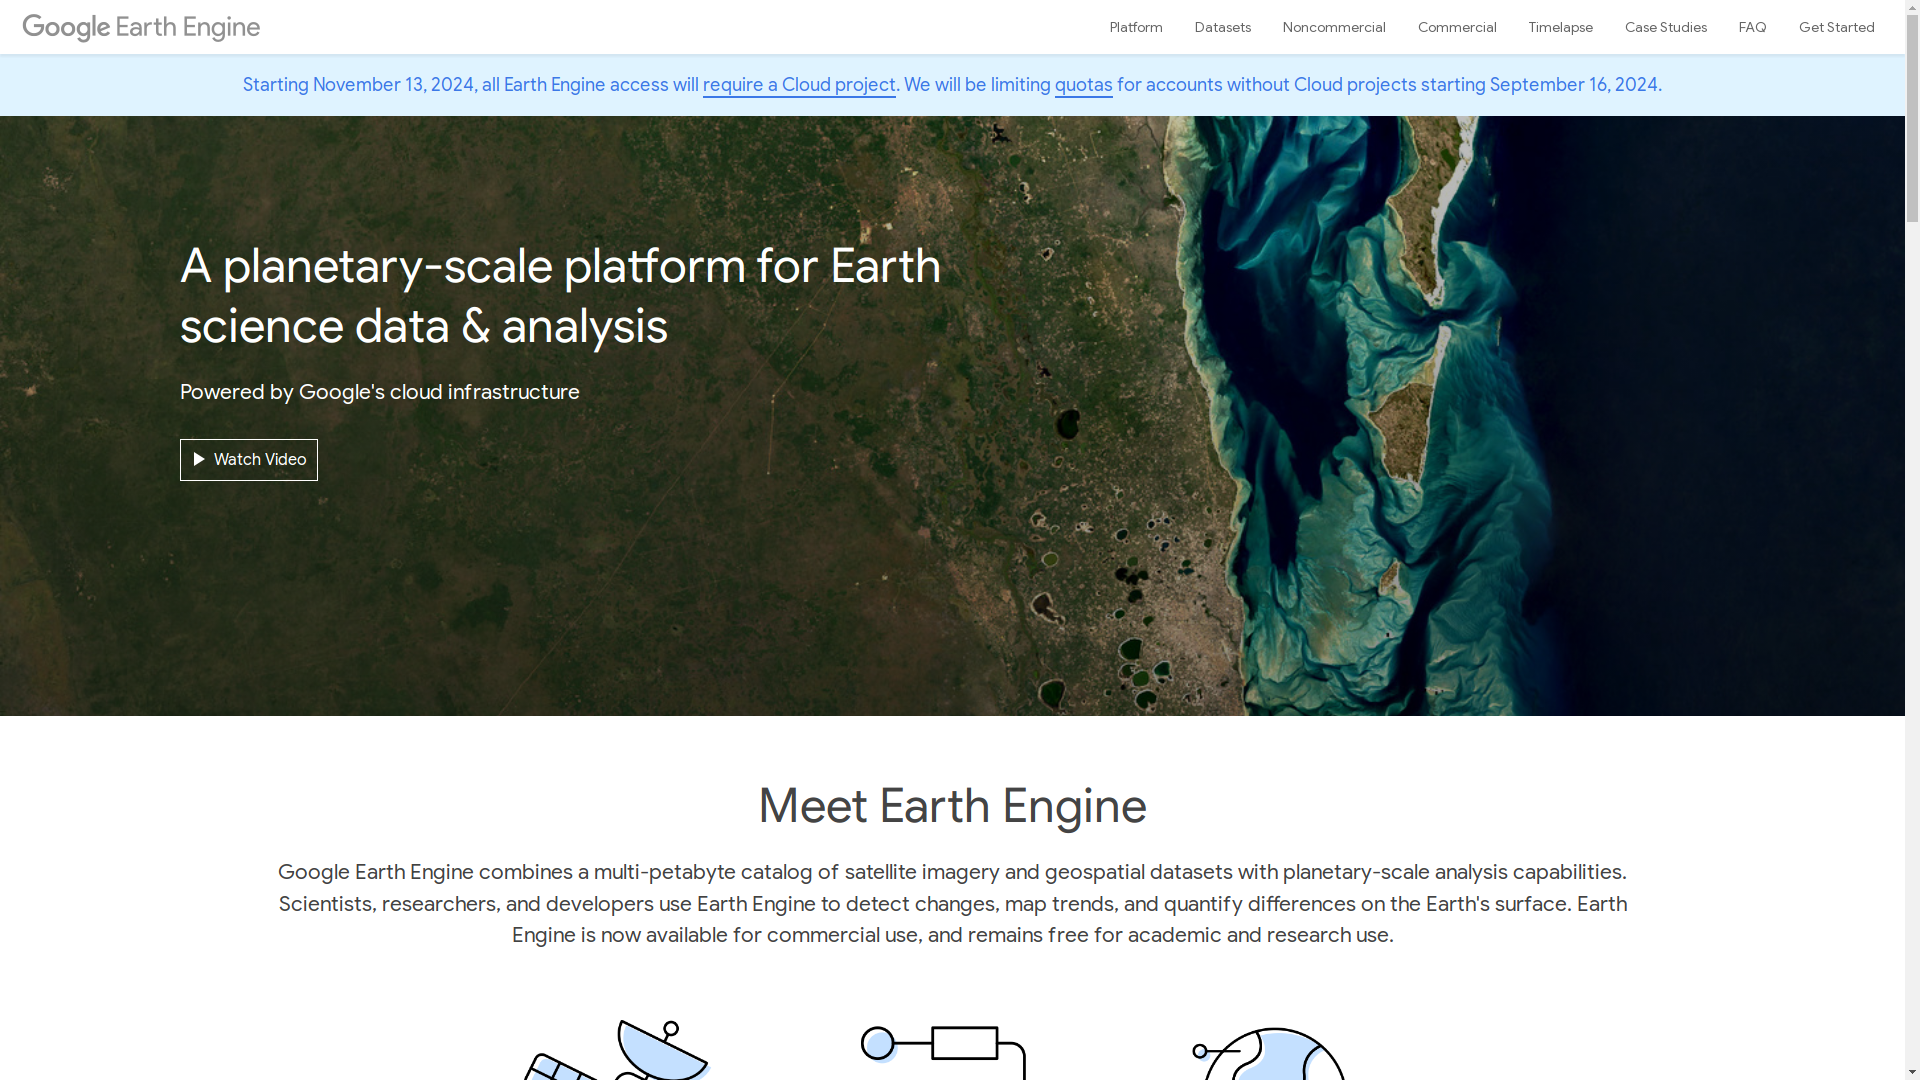Open the Datasets menu item
The image size is (1920, 1080).
pyautogui.click(x=1222, y=27)
